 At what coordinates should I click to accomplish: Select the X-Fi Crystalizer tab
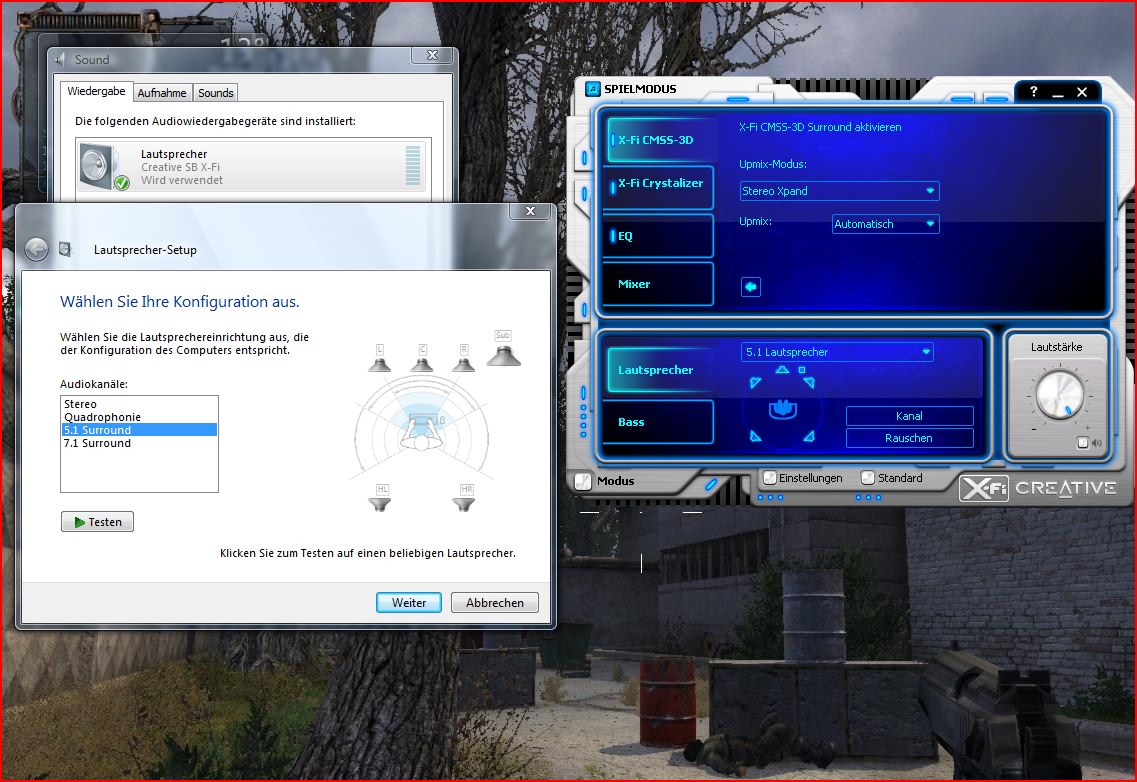[658, 187]
